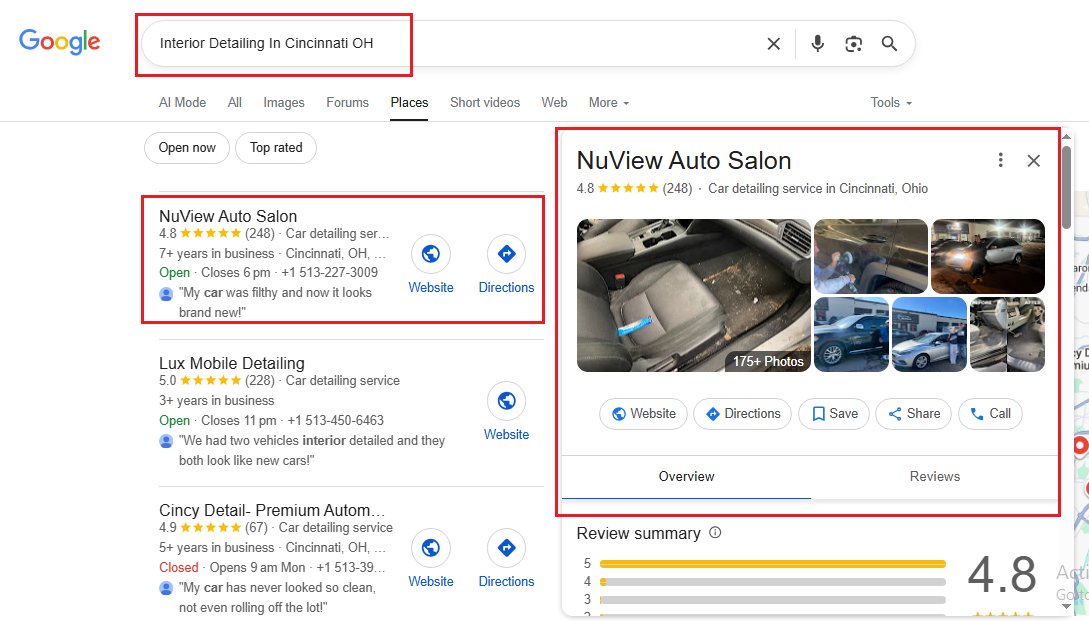This screenshot has height=621, width=1089.
Task: Click the Save button in panel
Action: (x=834, y=414)
